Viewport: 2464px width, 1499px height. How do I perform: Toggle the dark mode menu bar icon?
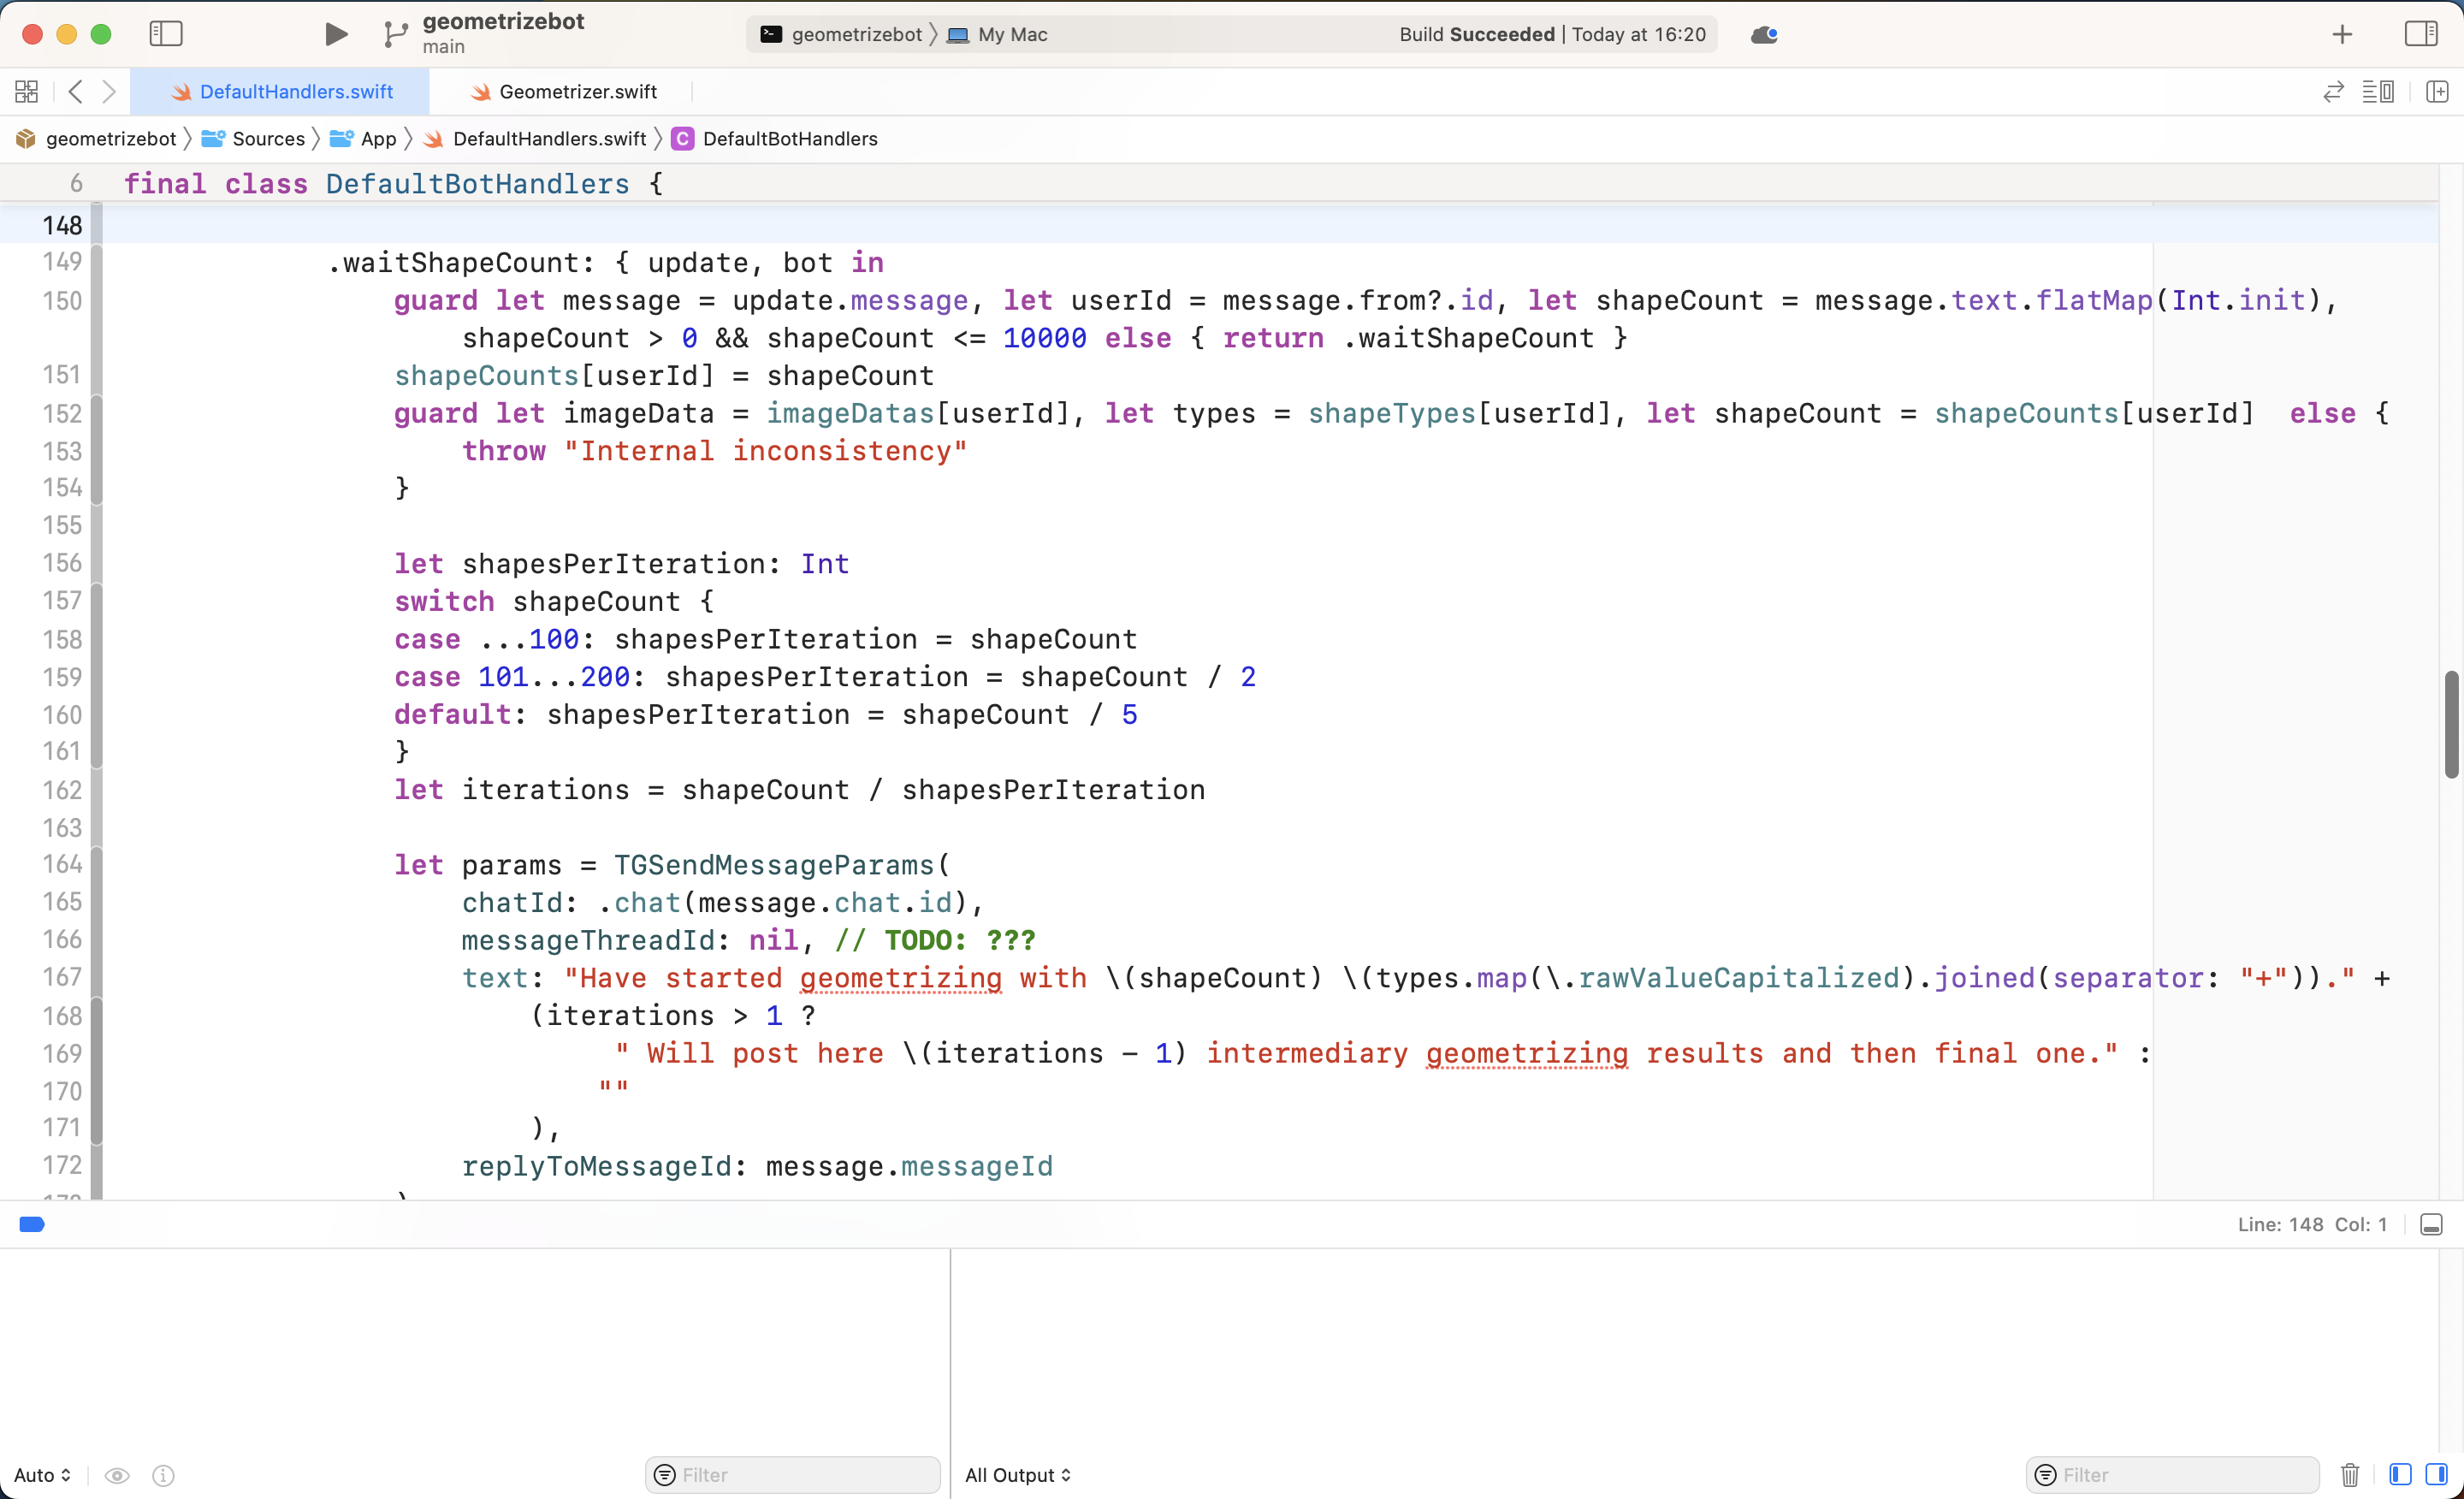click(1765, 33)
